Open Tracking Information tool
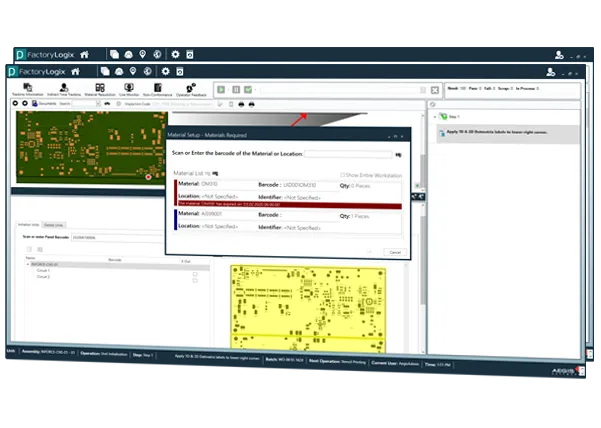Screen dimensions: 601x428 tap(28, 90)
